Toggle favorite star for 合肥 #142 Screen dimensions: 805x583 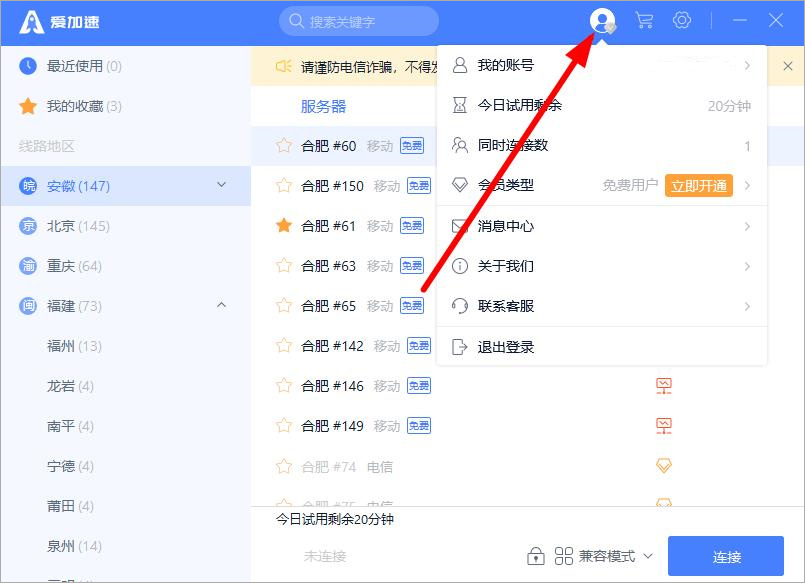(284, 345)
